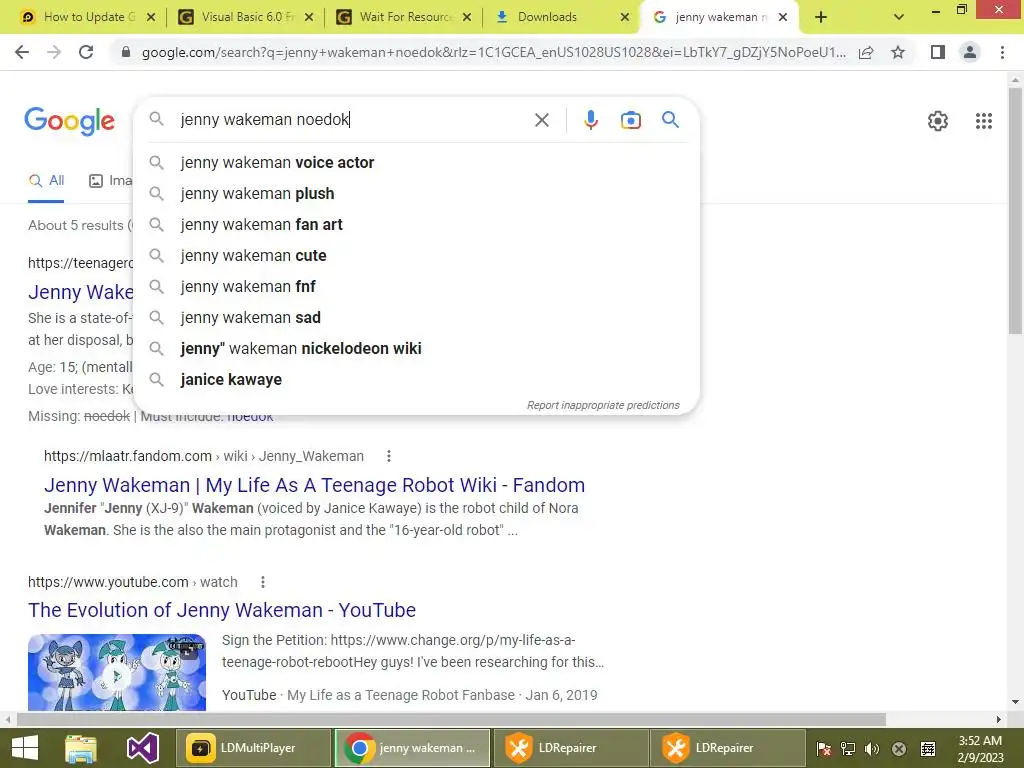
Task: Click 'Report inappropriate predictions' link
Action: pyautogui.click(x=603, y=406)
